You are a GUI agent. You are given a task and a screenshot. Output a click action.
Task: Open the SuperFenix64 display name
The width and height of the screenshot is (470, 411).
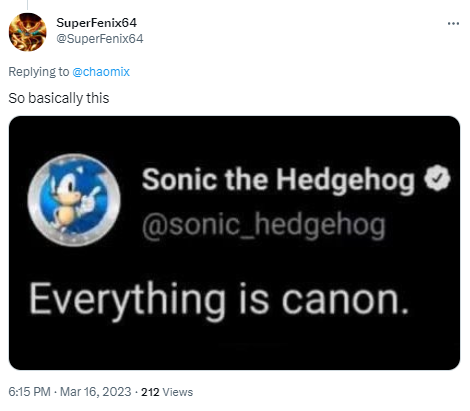tap(96, 23)
